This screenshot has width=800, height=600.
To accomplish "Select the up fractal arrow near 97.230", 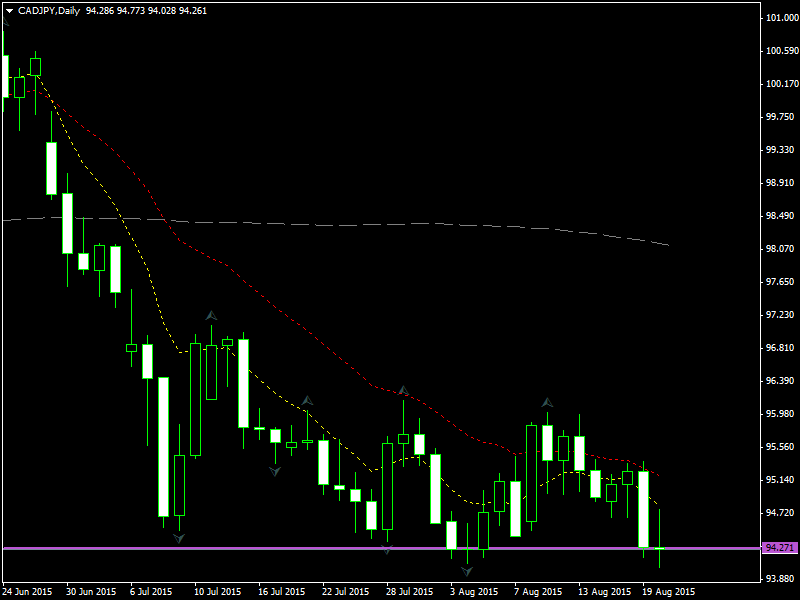I will tap(211, 316).
